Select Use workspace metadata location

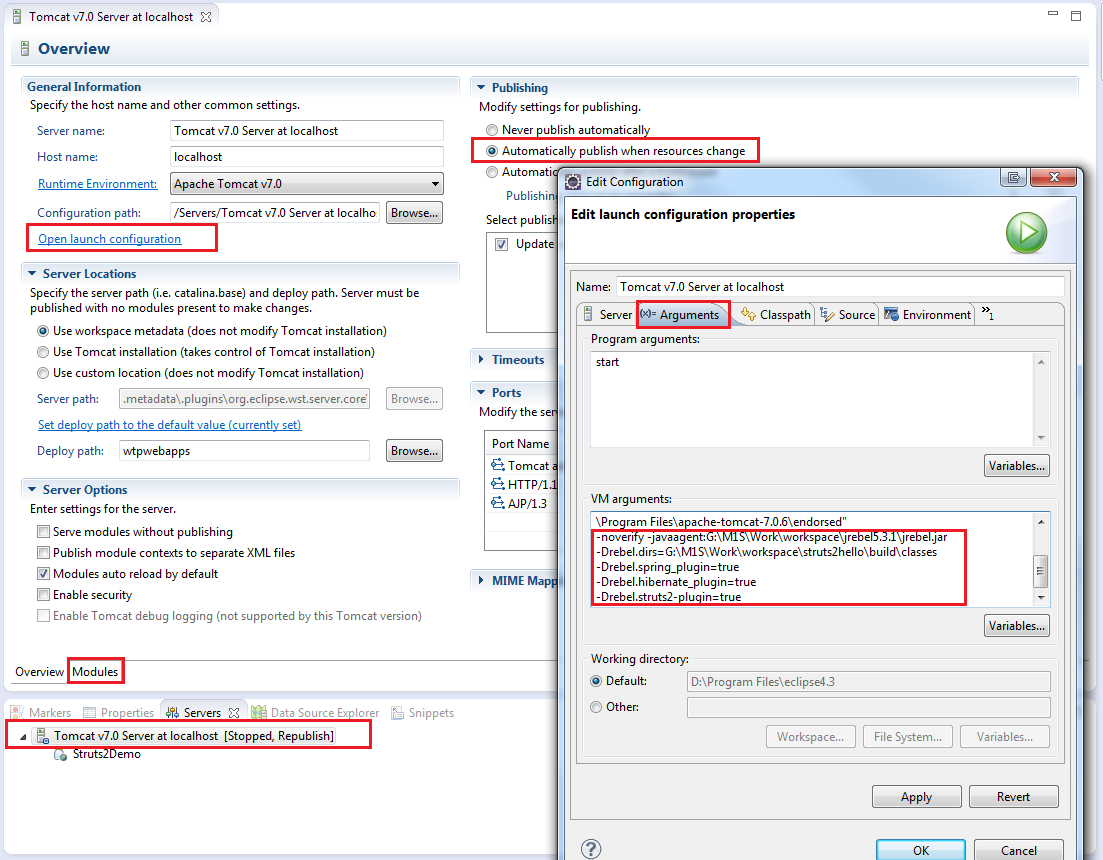point(44,331)
